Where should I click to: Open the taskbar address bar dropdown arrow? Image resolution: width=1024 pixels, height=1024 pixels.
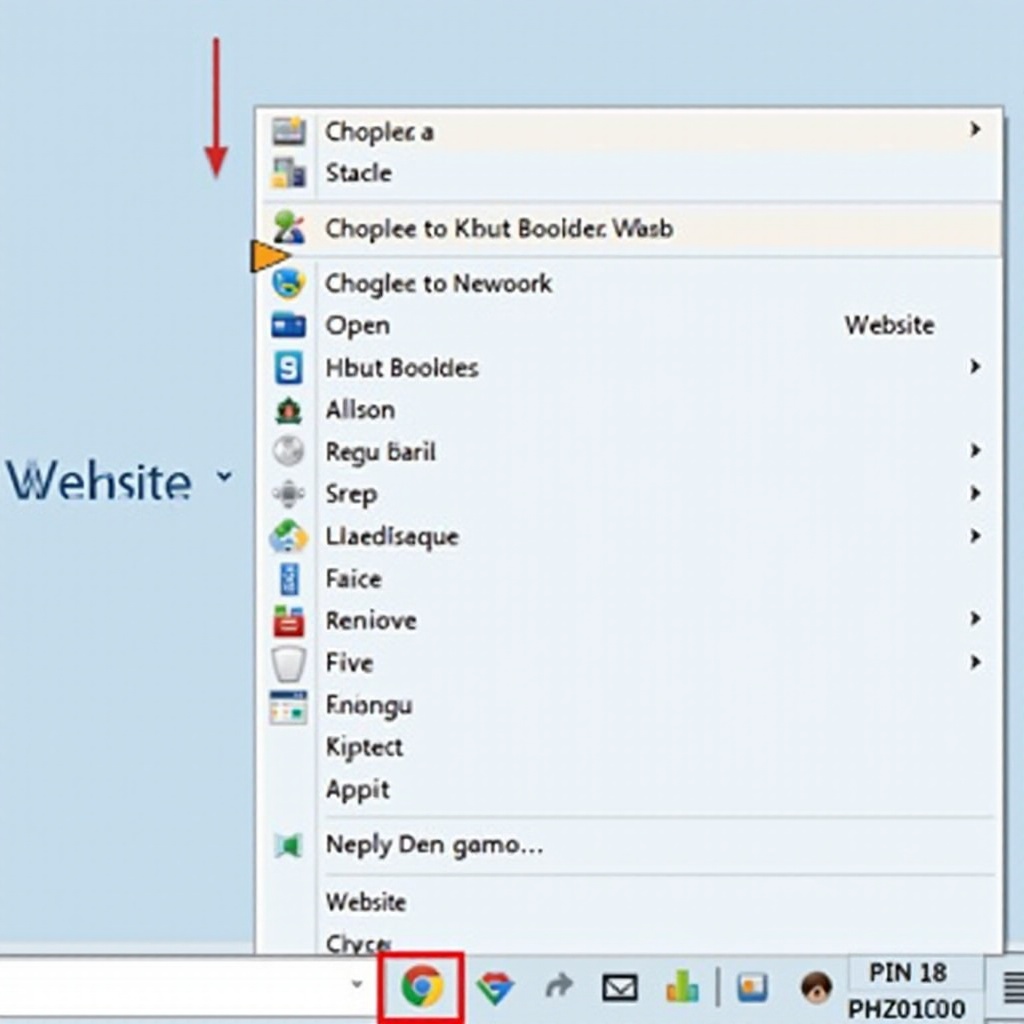pos(357,985)
